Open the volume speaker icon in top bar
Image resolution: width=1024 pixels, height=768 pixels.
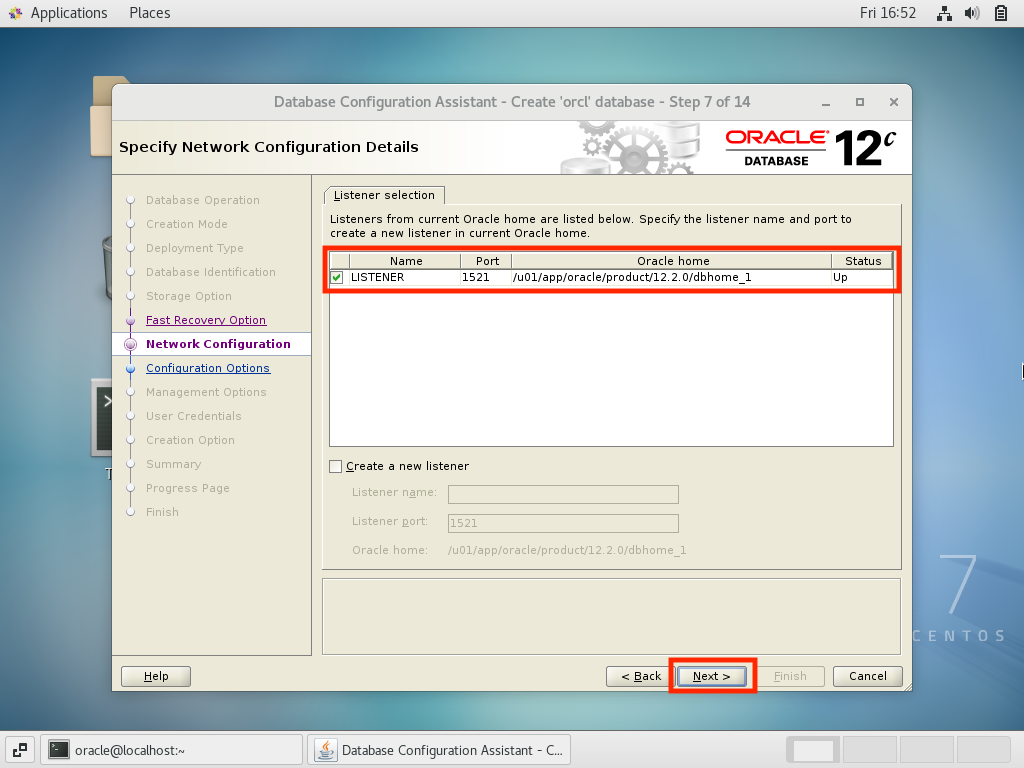pyautogui.click(x=972, y=13)
